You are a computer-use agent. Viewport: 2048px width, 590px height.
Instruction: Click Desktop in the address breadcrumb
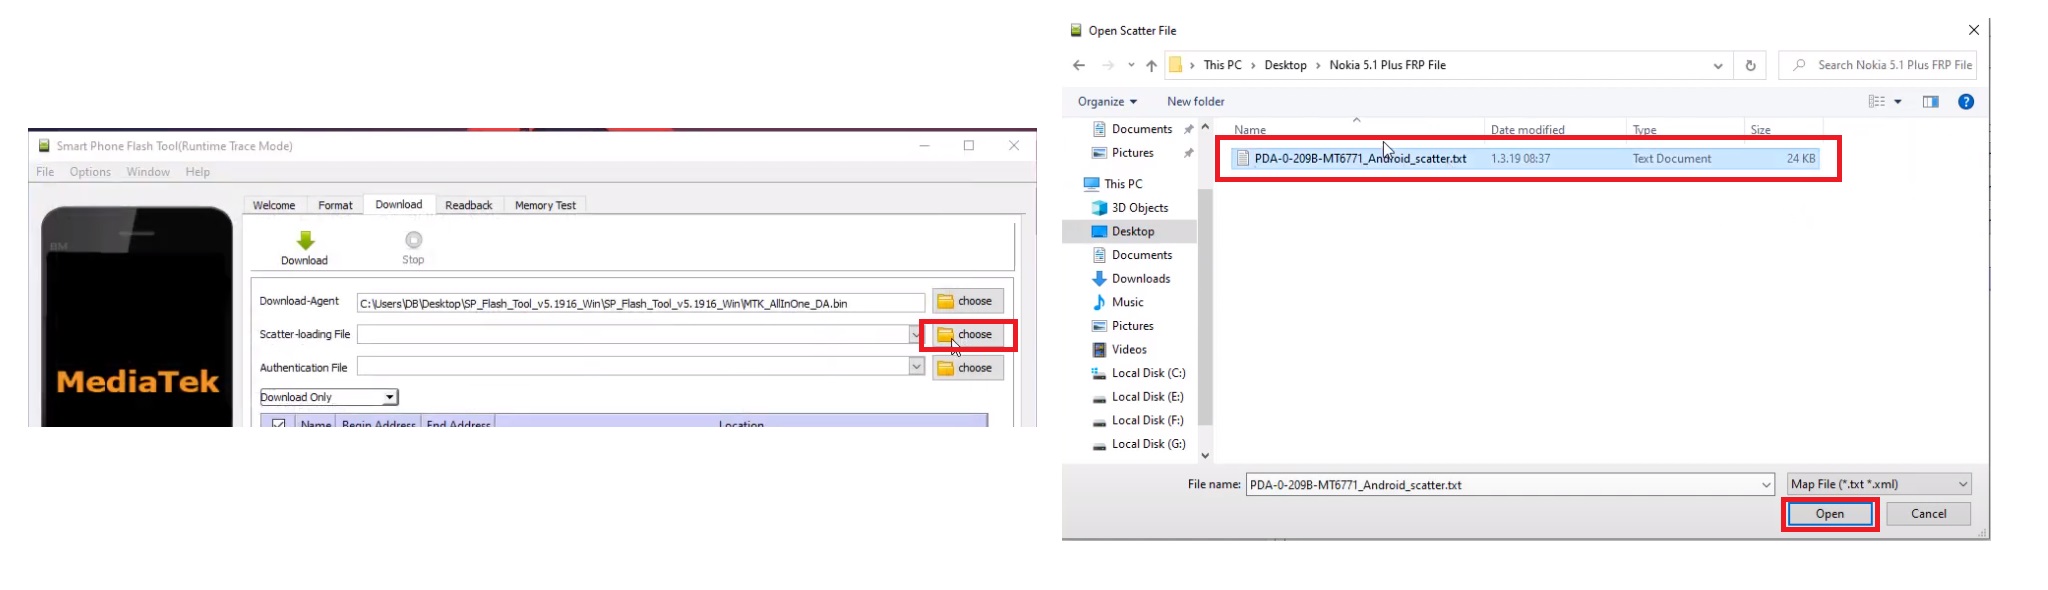pos(1285,65)
